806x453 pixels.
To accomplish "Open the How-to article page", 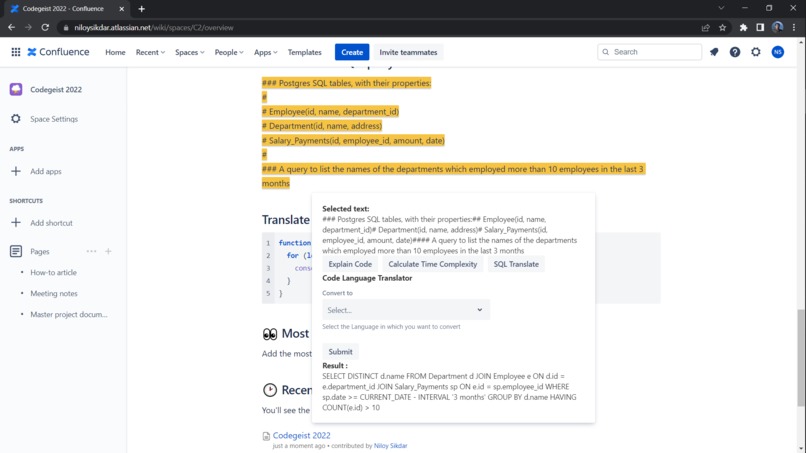I will [53, 273].
